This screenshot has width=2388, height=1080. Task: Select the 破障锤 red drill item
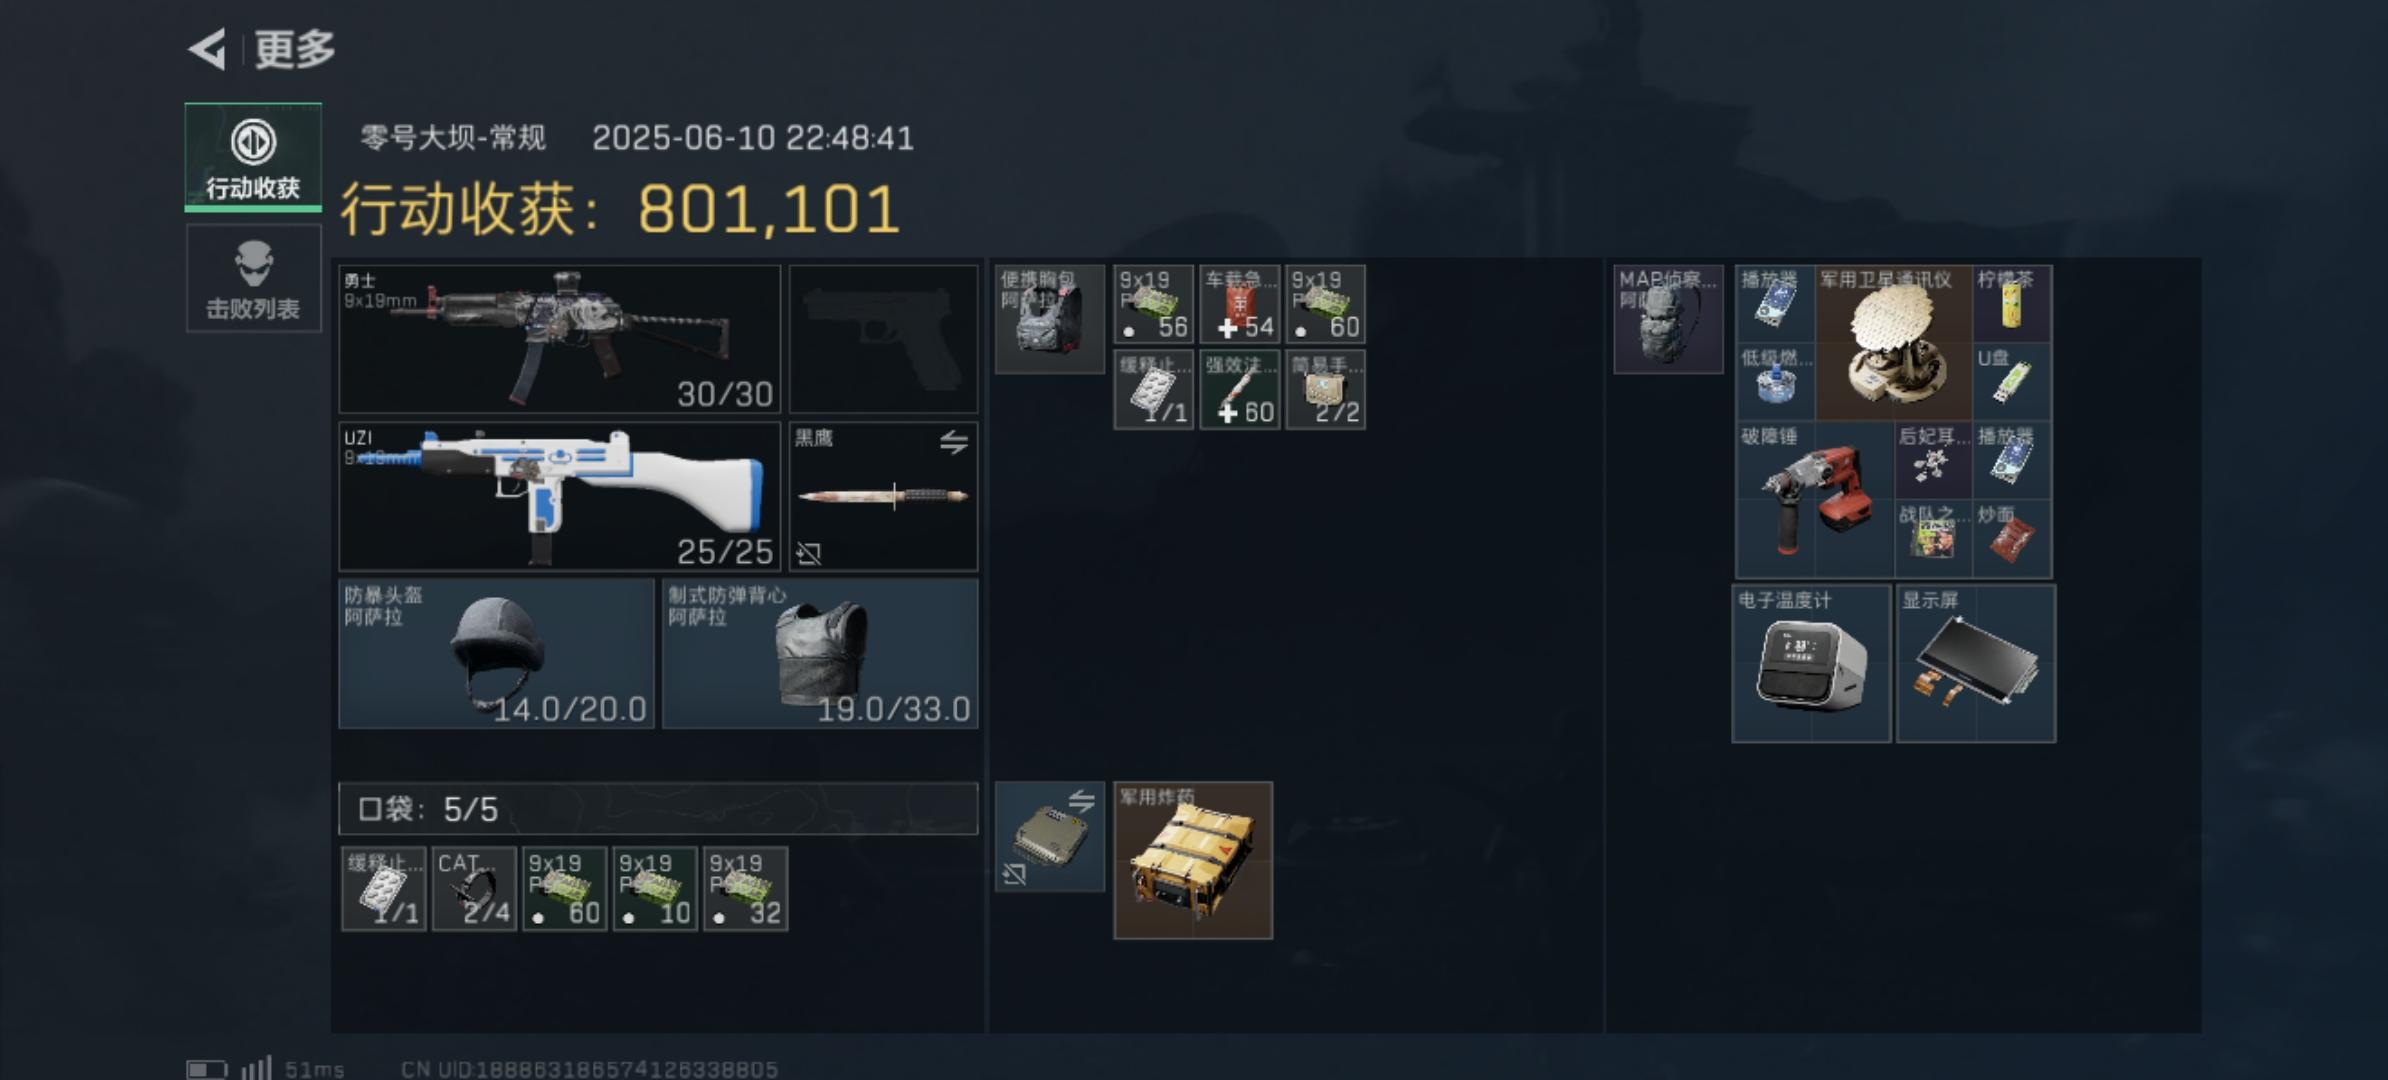point(1815,500)
